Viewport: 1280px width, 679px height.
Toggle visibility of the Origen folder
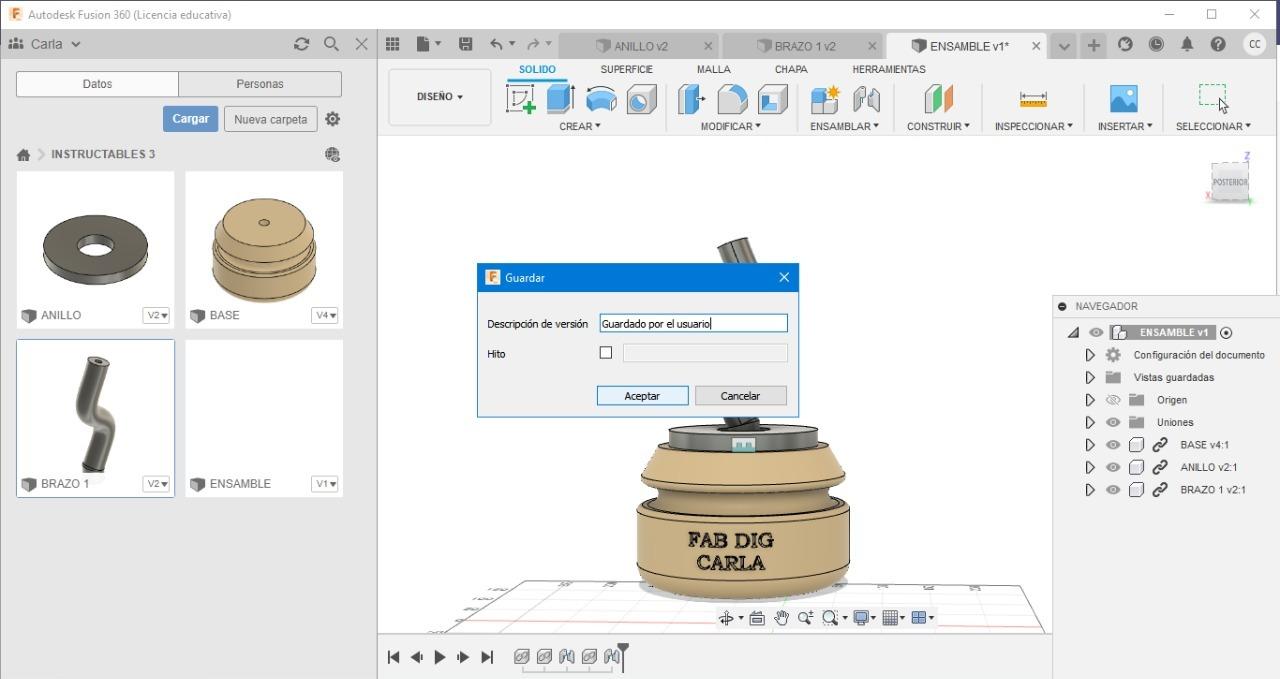[x=1112, y=400]
